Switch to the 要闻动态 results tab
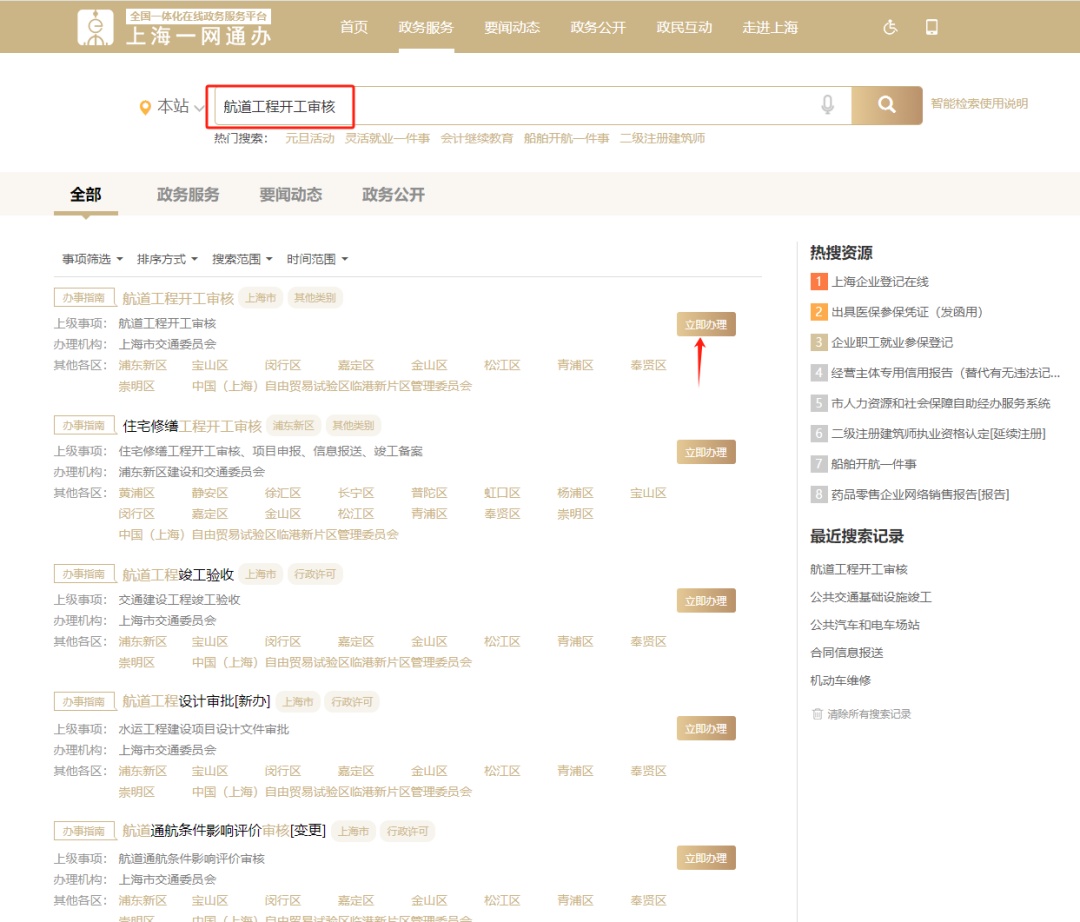The width and height of the screenshot is (1080, 922). point(291,195)
